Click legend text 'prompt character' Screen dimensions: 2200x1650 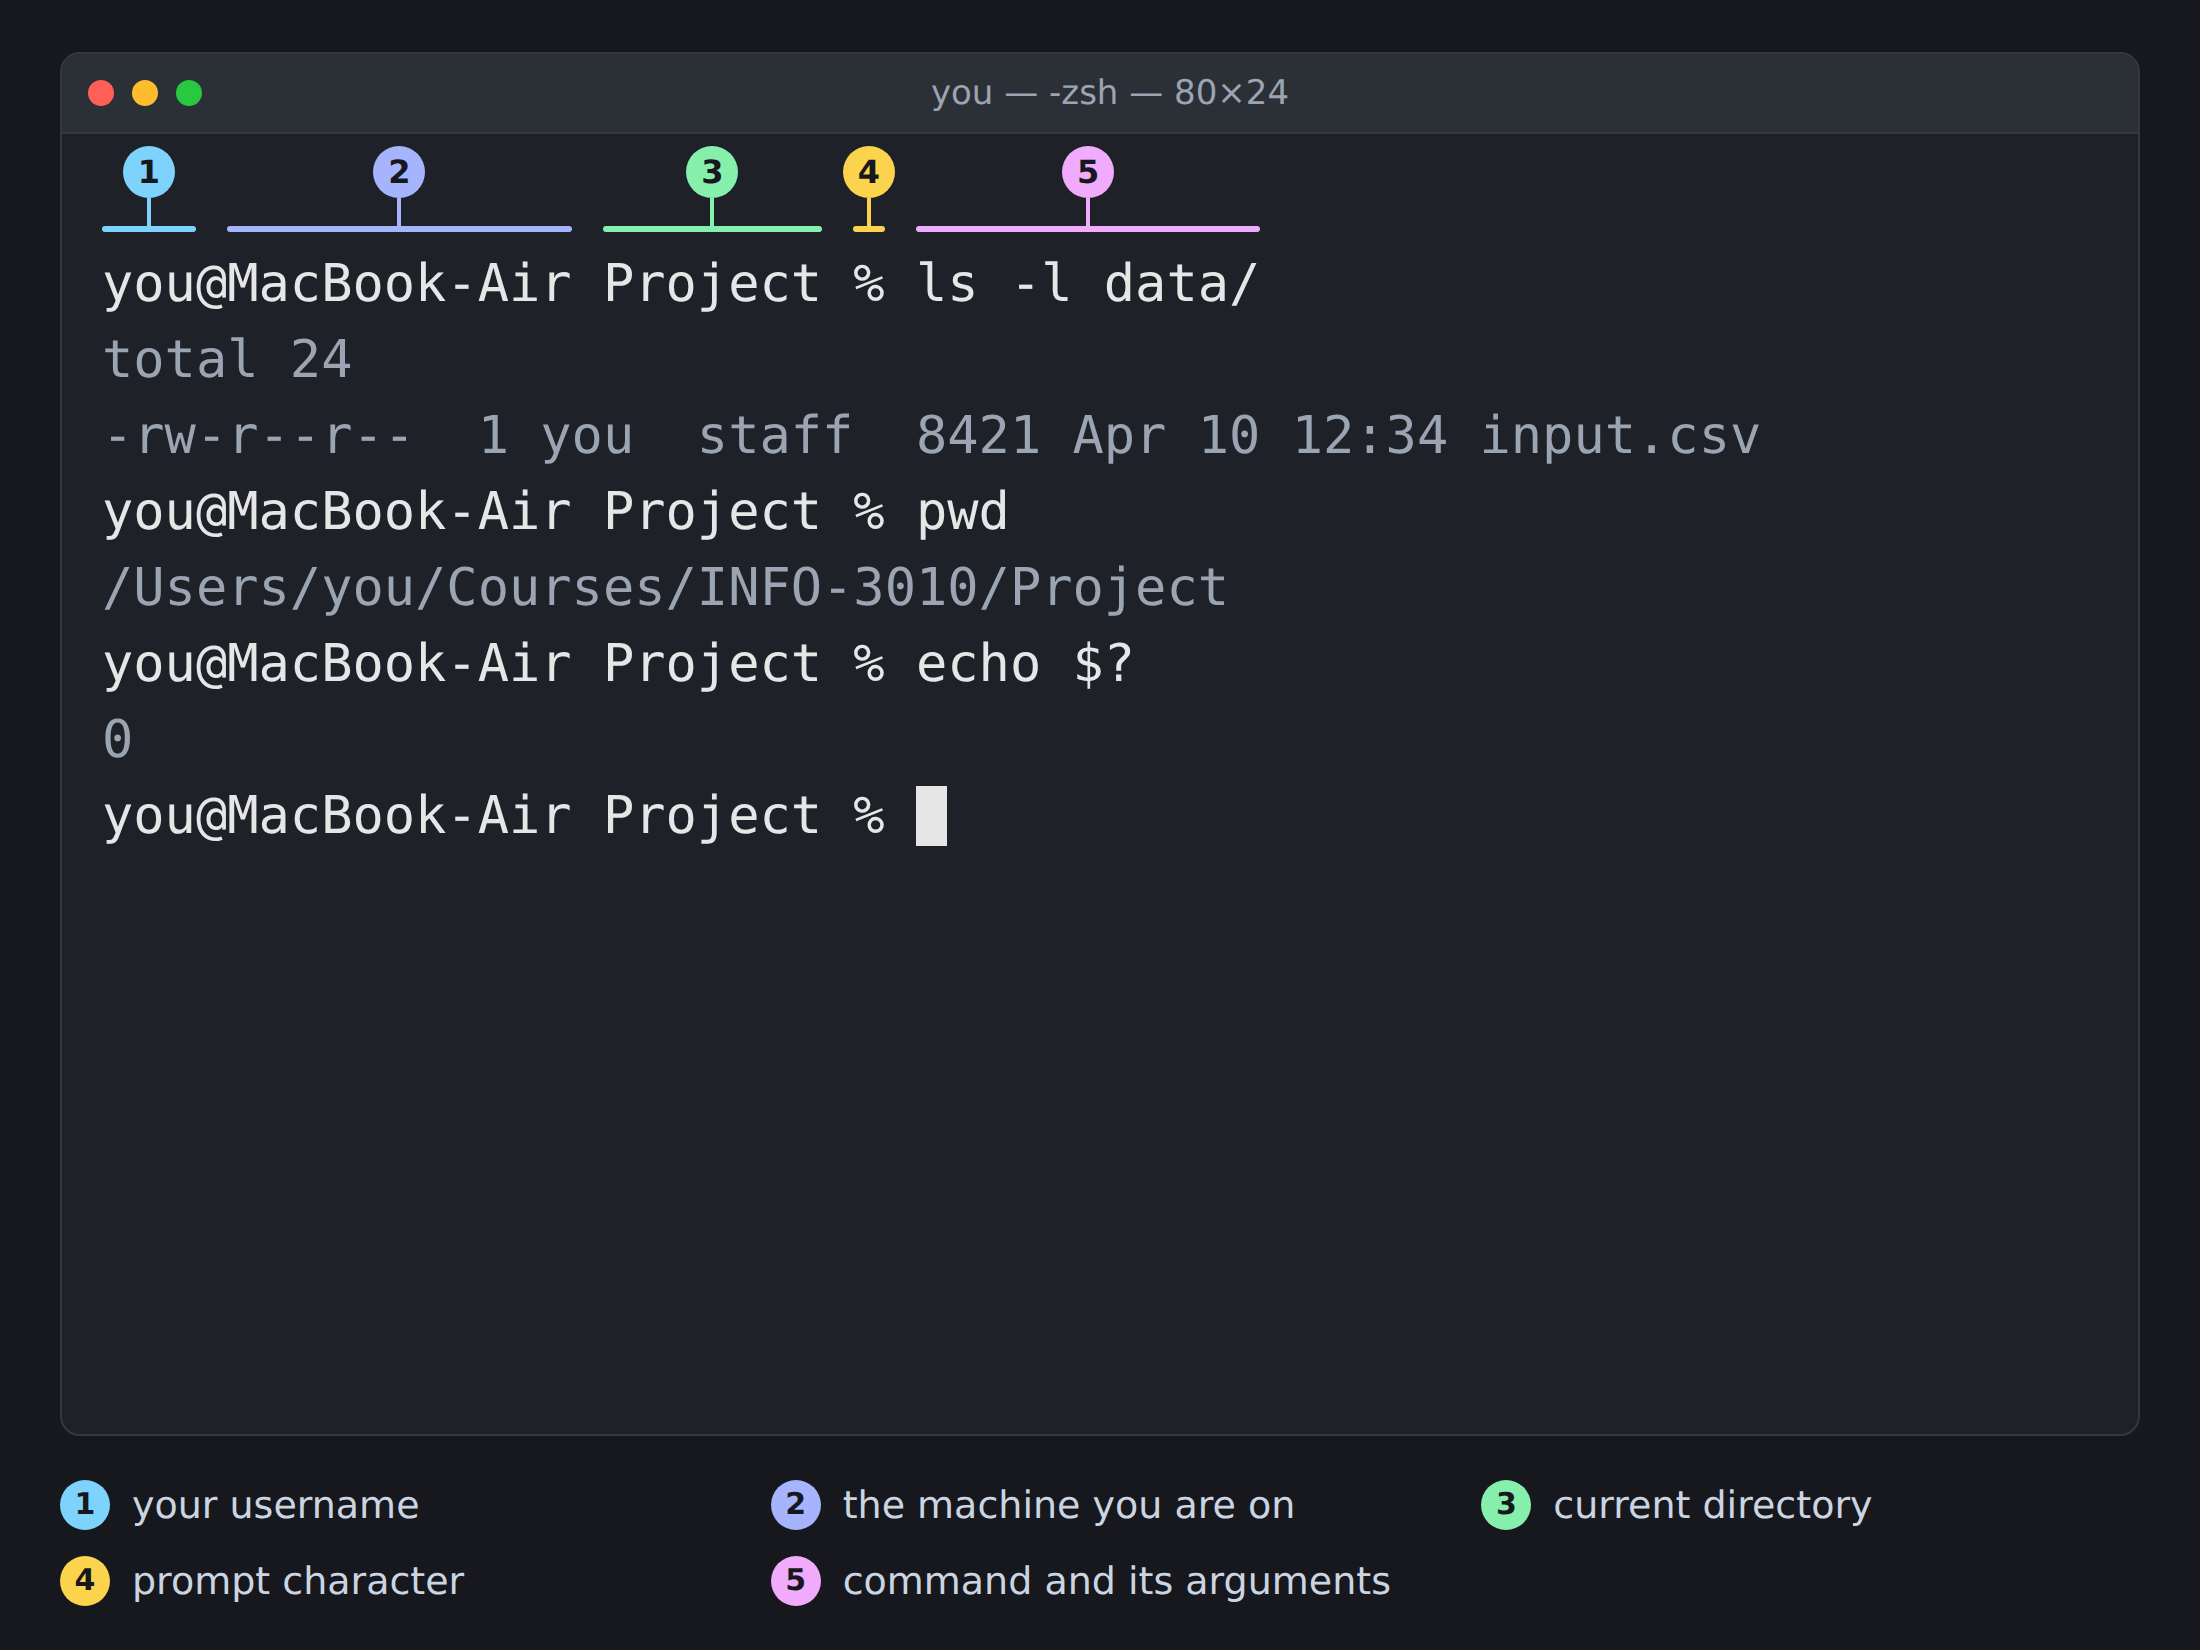point(298,1581)
